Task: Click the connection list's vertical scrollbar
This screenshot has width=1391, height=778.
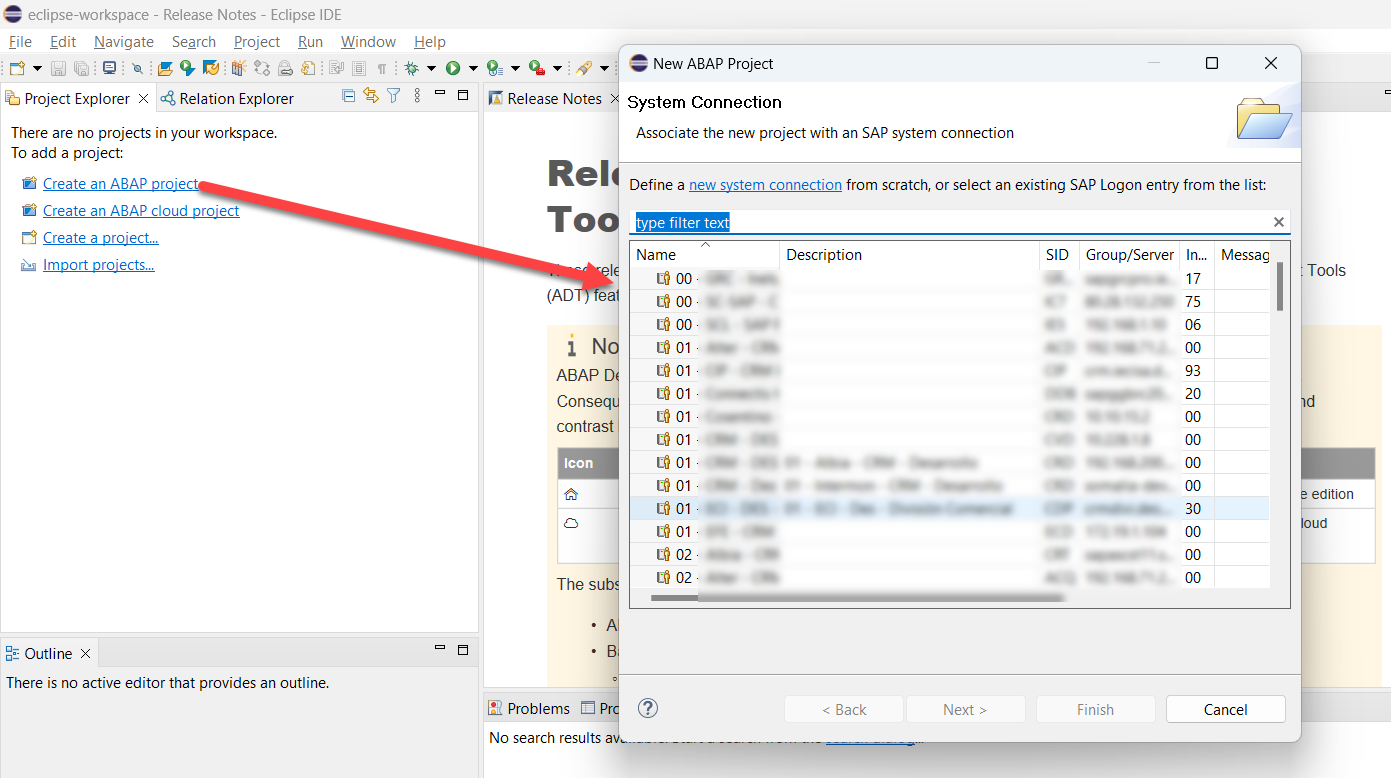Action: click(1279, 287)
